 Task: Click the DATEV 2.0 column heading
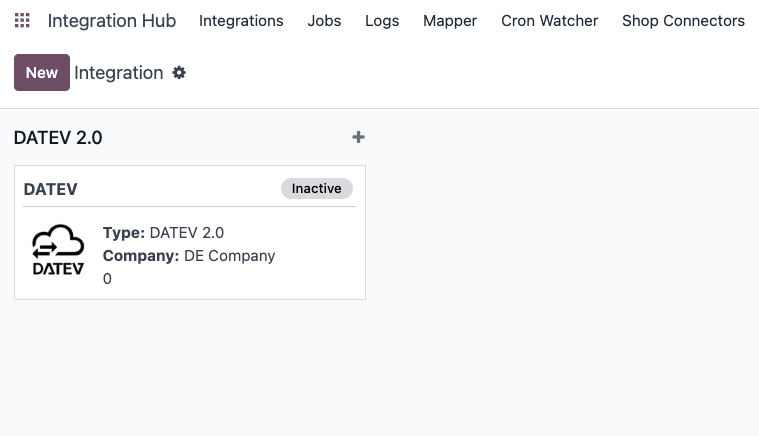click(58, 138)
